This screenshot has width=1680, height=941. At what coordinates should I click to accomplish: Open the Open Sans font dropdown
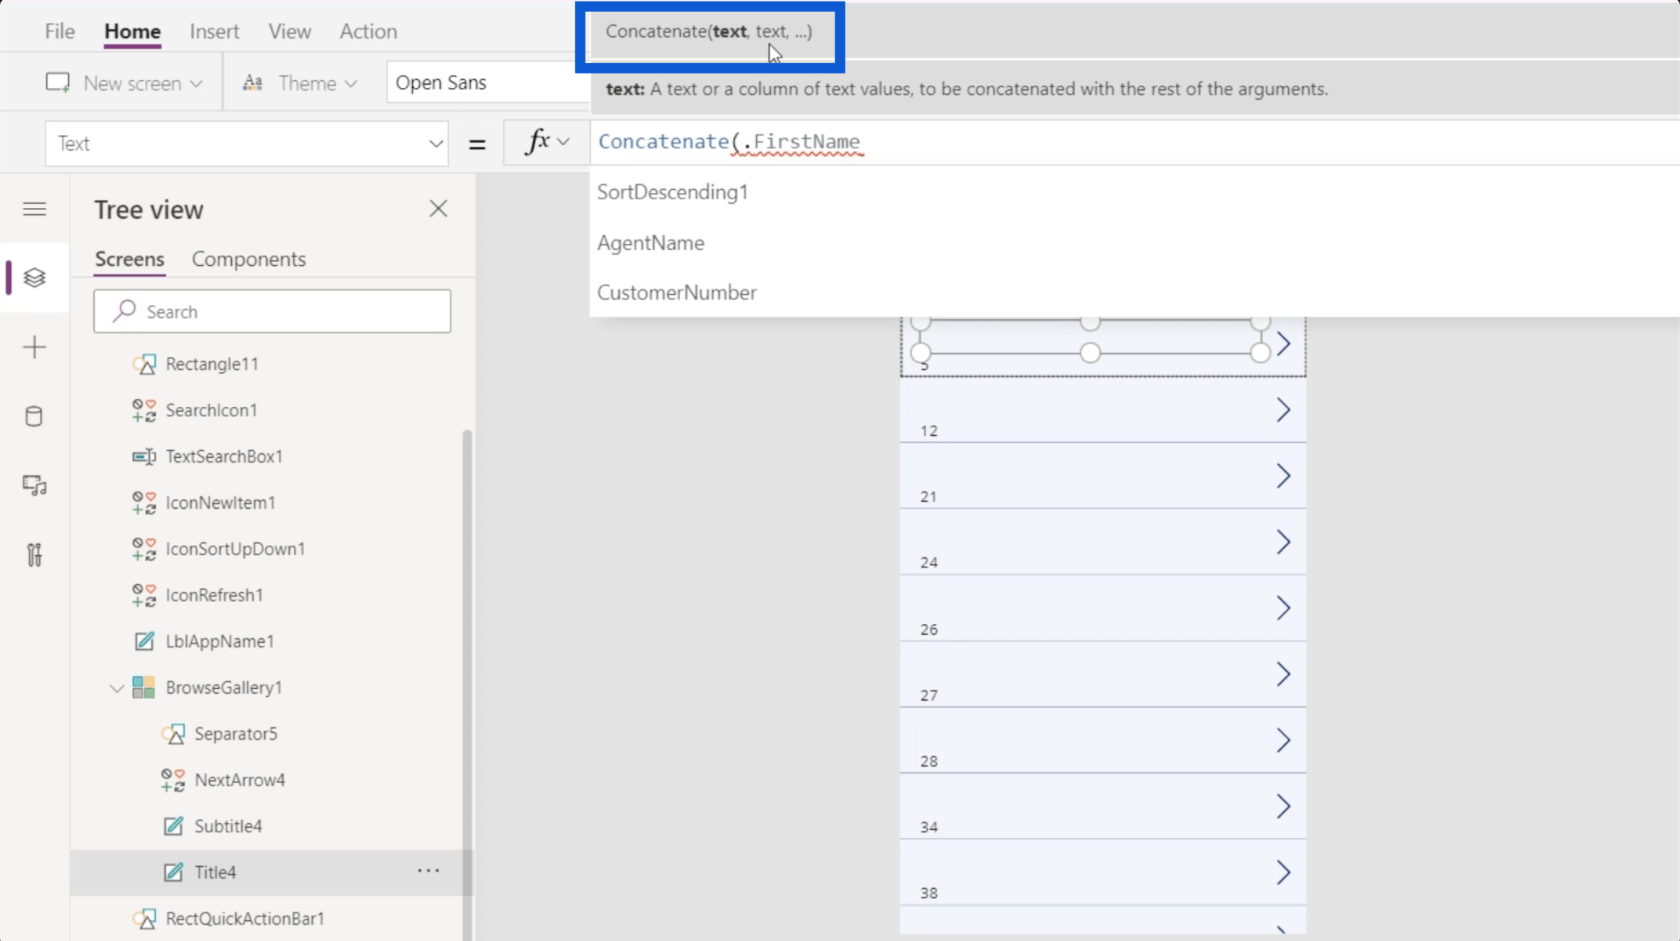tap(489, 83)
